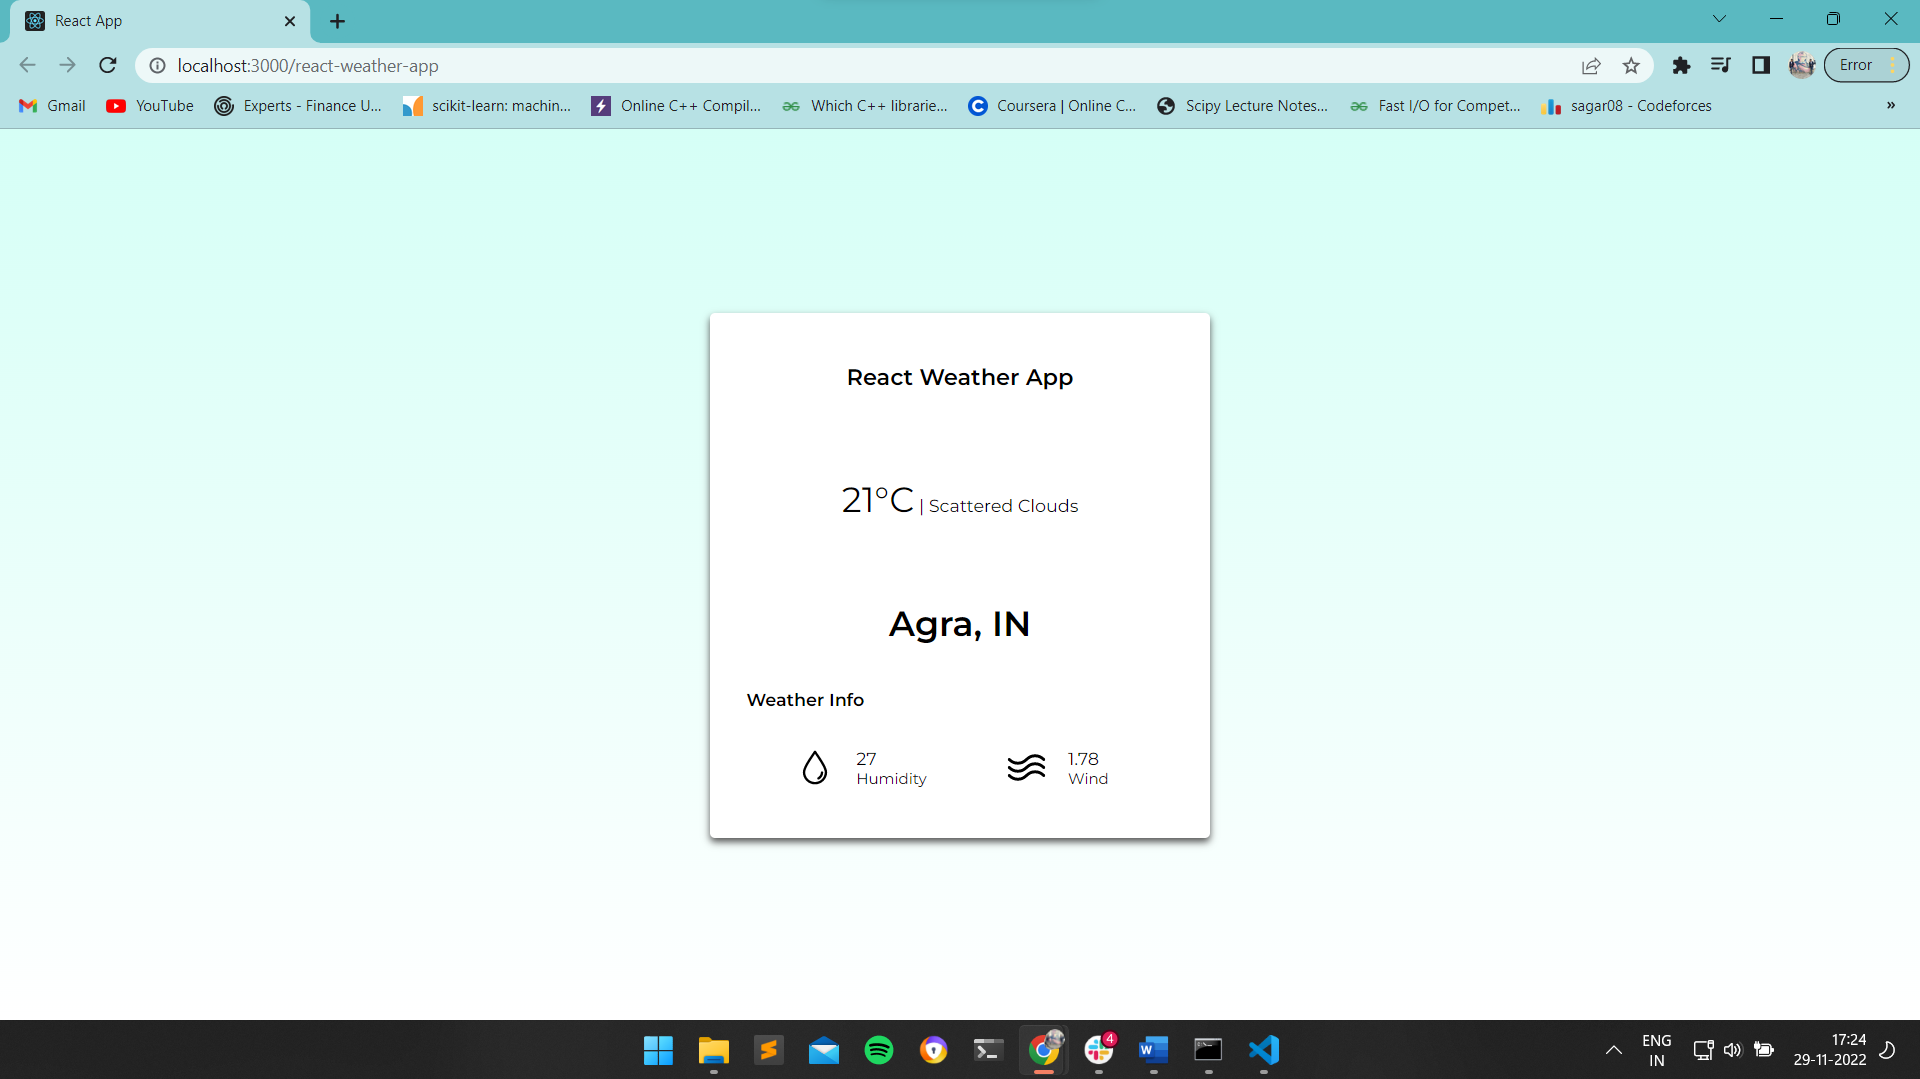The image size is (1920, 1079).
Task: Show hidden system tray icons
Action: click(x=1613, y=1050)
